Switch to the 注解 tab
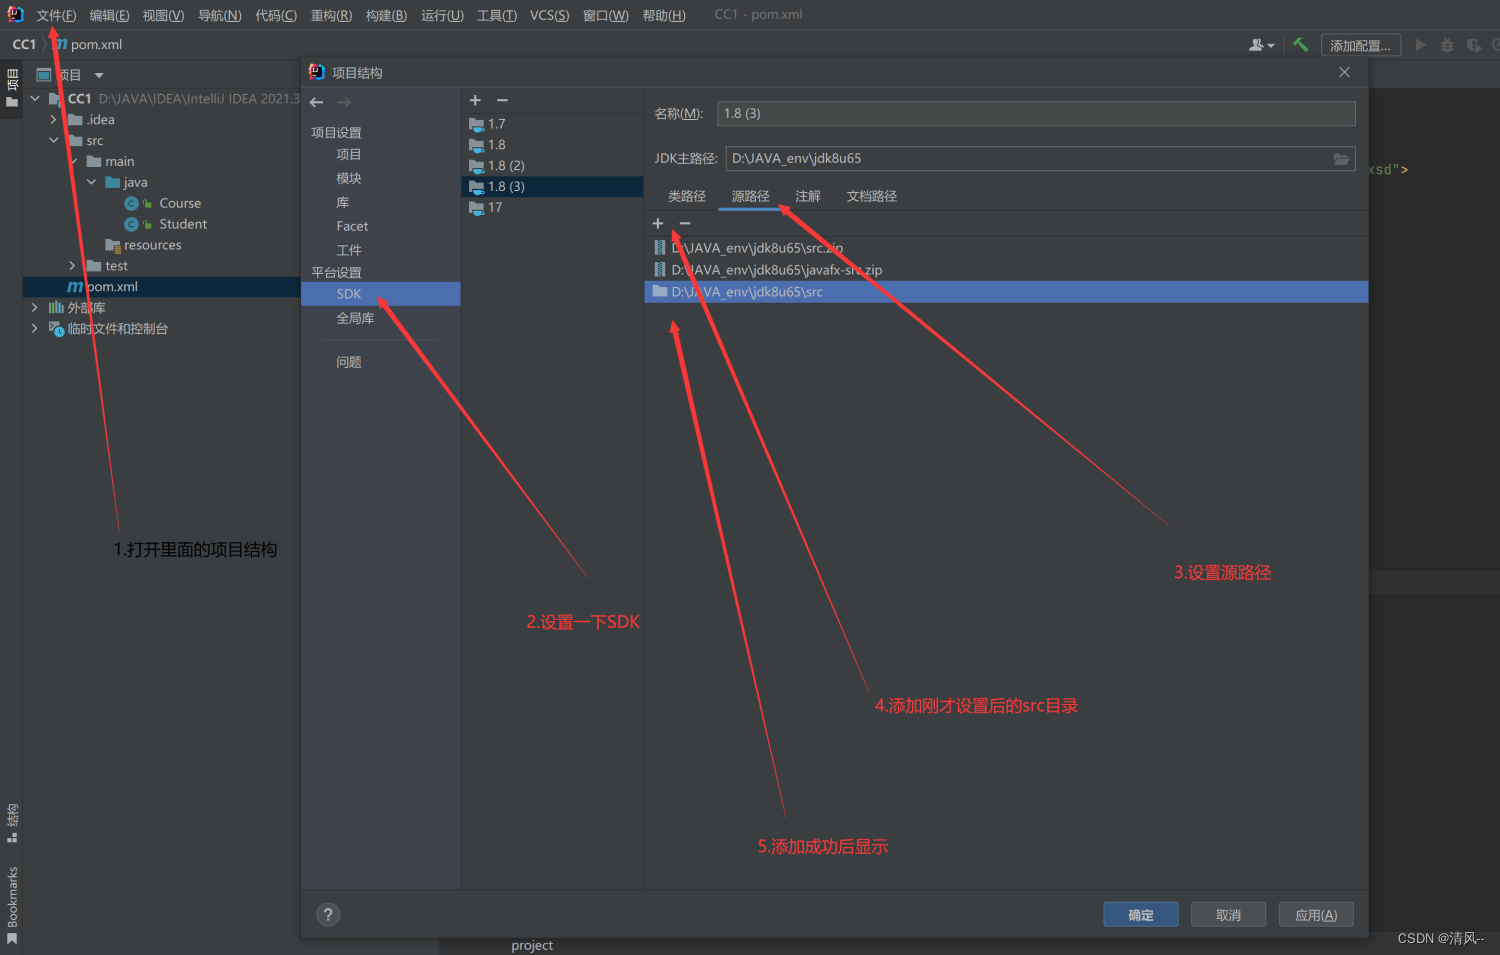1500x955 pixels. coord(808,196)
